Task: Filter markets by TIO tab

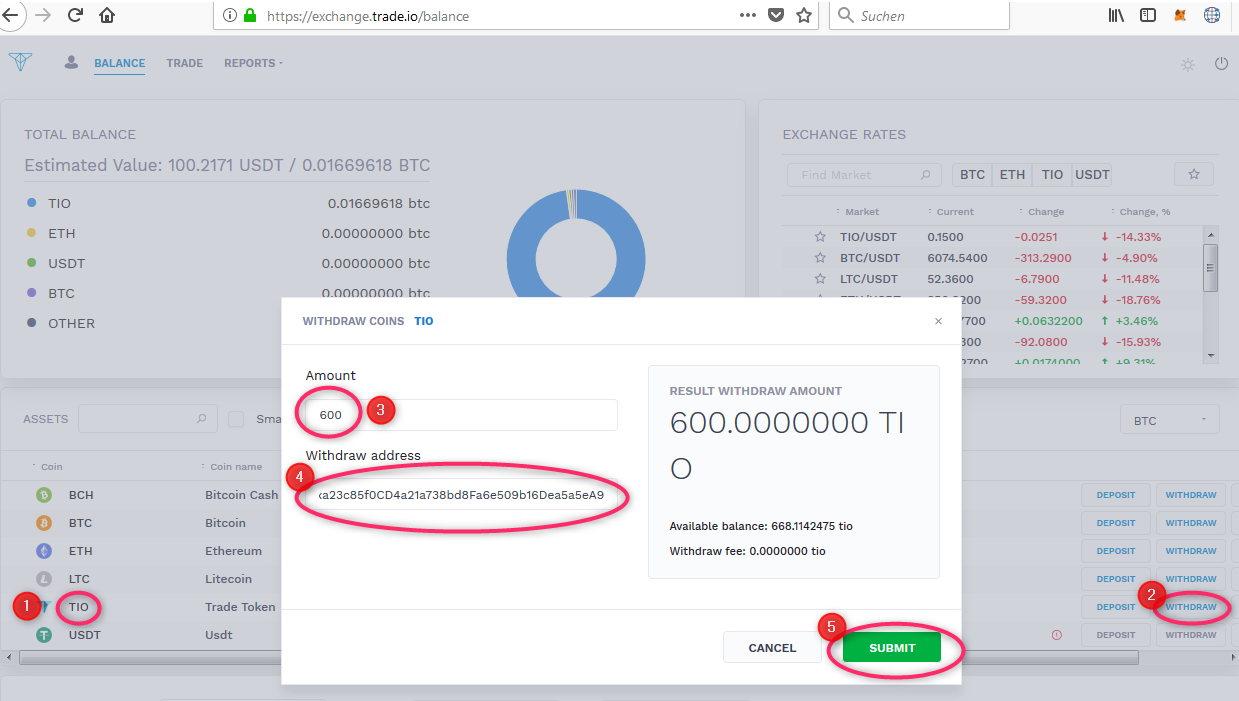Action: click(1052, 174)
